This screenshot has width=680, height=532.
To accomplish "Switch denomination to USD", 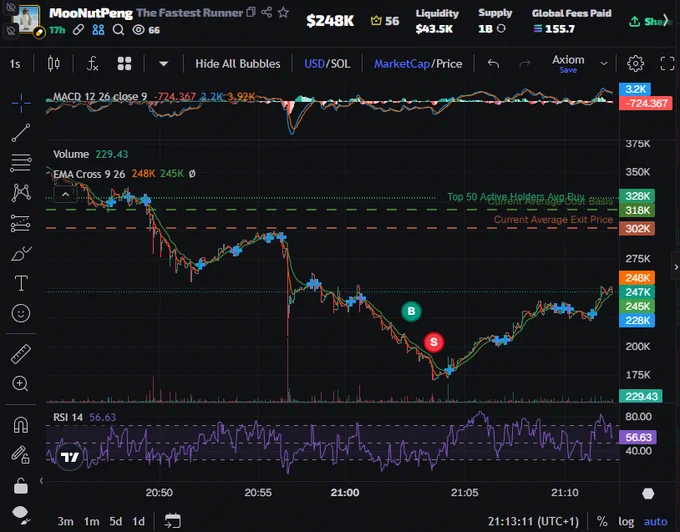I will (314, 64).
